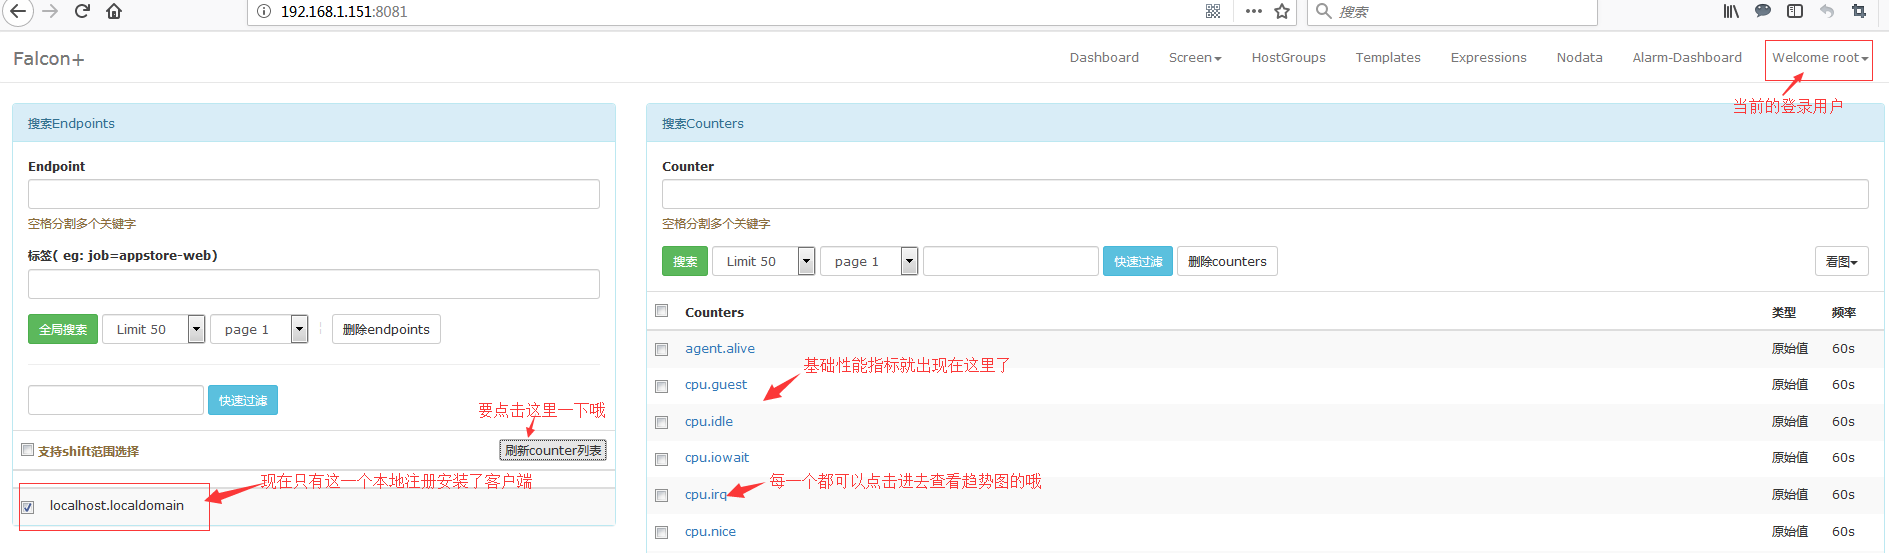The height and width of the screenshot is (553, 1889).
Task: Check the localhost.localdomain endpoint checkbox
Action: [28, 507]
